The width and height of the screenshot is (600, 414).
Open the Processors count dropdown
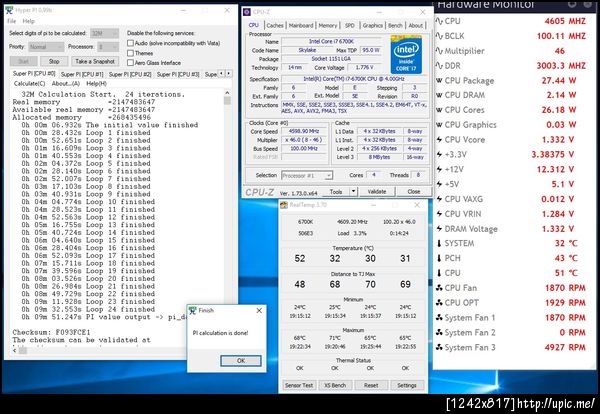pyautogui.click(x=108, y=47)
